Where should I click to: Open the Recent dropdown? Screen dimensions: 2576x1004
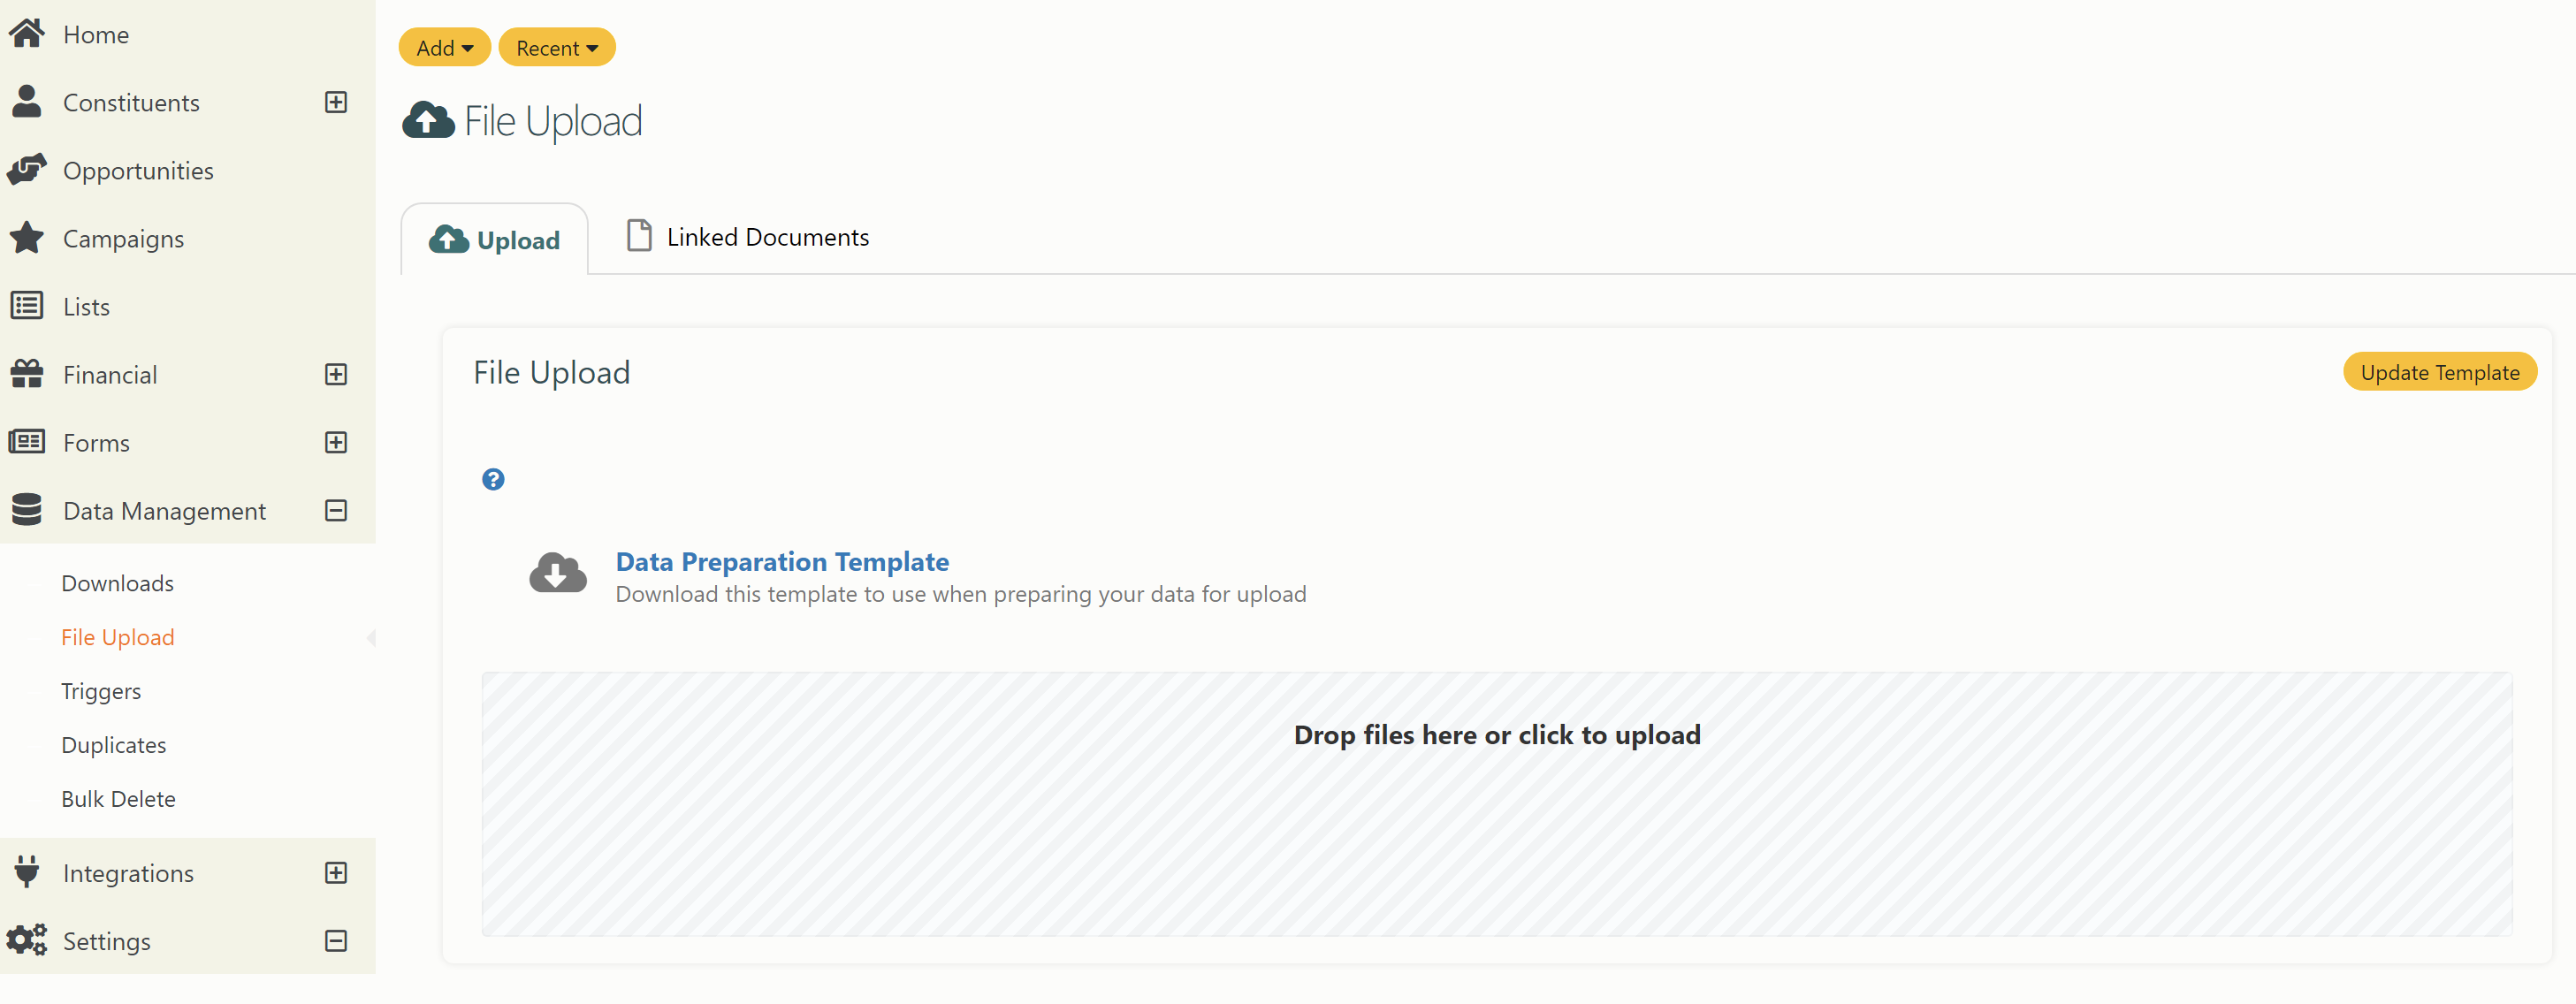[557, 47]
